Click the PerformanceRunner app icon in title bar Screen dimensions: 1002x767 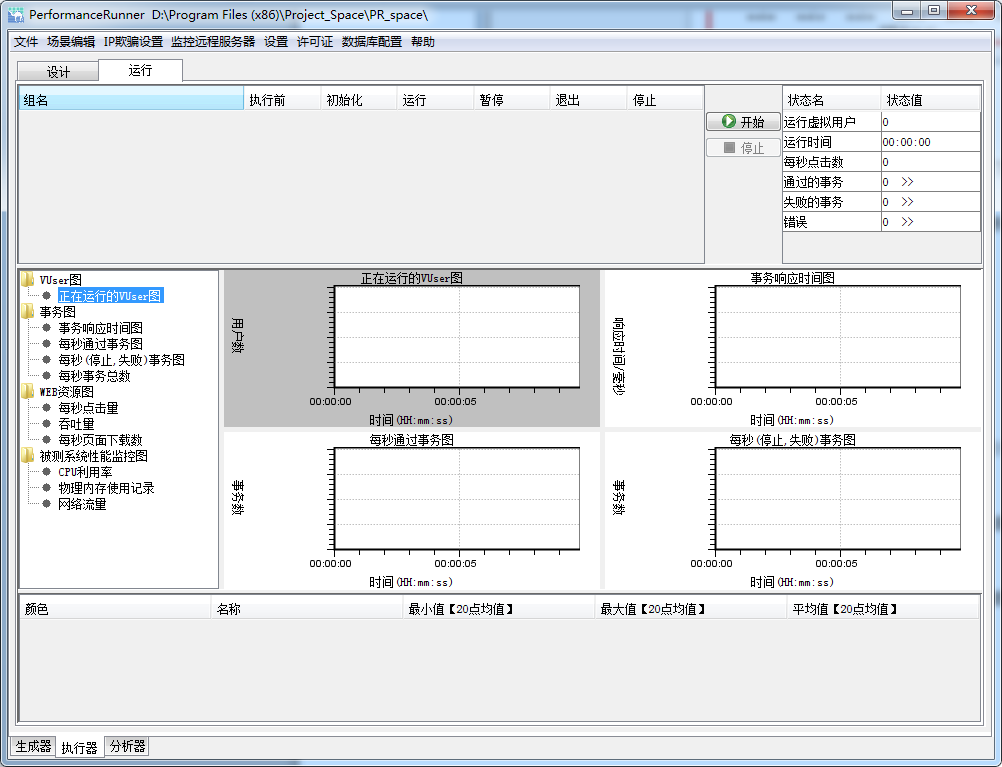tap(16, 14)
